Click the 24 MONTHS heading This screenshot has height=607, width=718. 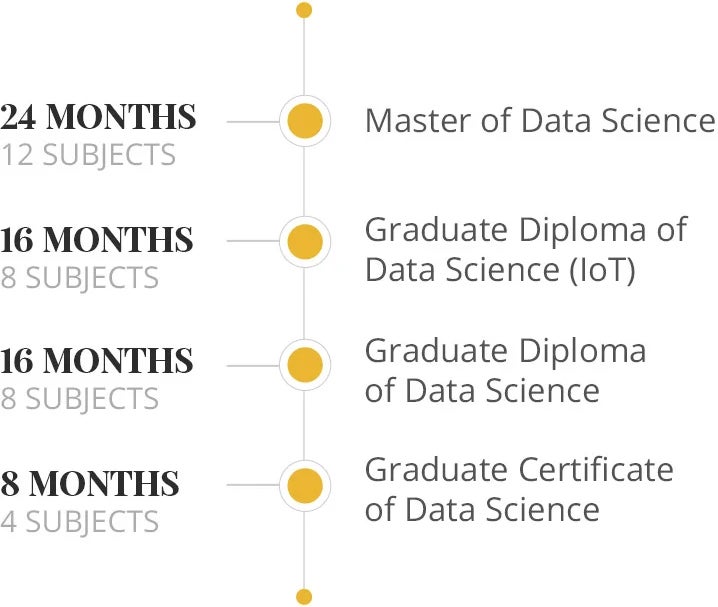tap(98, 117)
